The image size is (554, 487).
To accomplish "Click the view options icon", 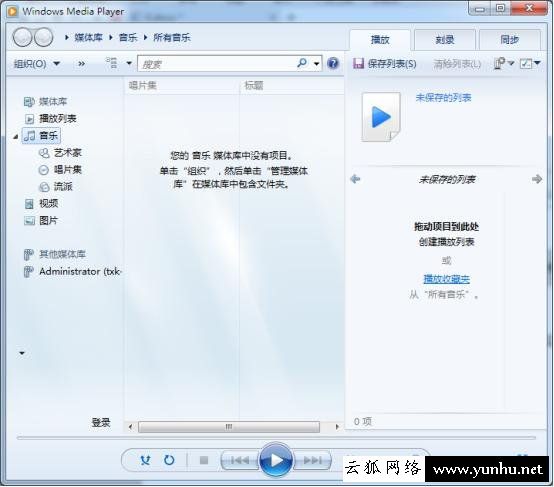I will click(x=112, y=63).
